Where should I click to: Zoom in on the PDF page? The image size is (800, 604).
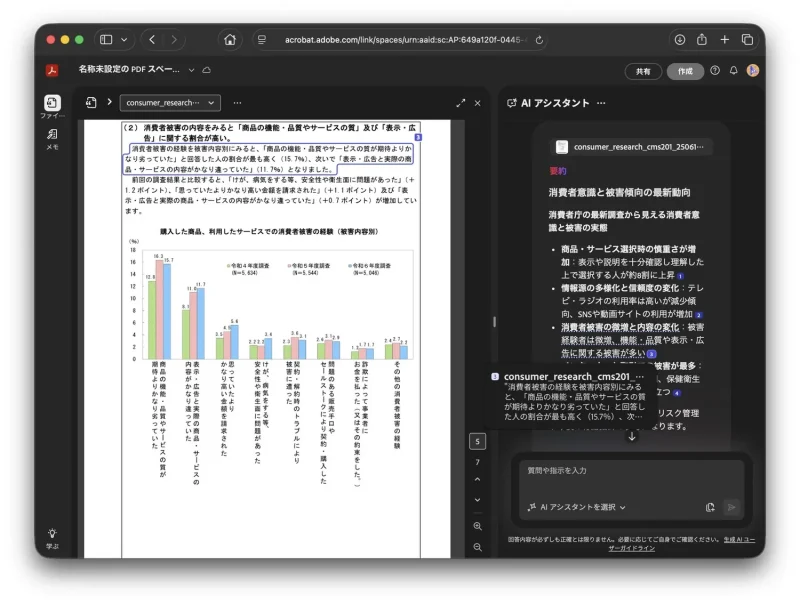(x=478, y=525)
